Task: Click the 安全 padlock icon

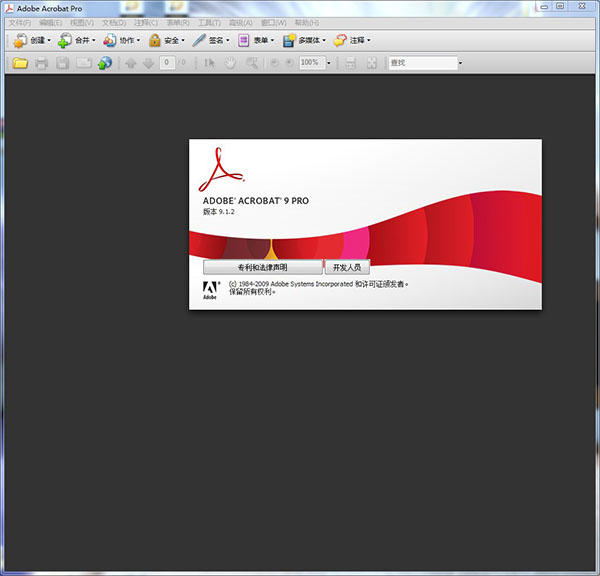Action: click(x=155, y=40)
